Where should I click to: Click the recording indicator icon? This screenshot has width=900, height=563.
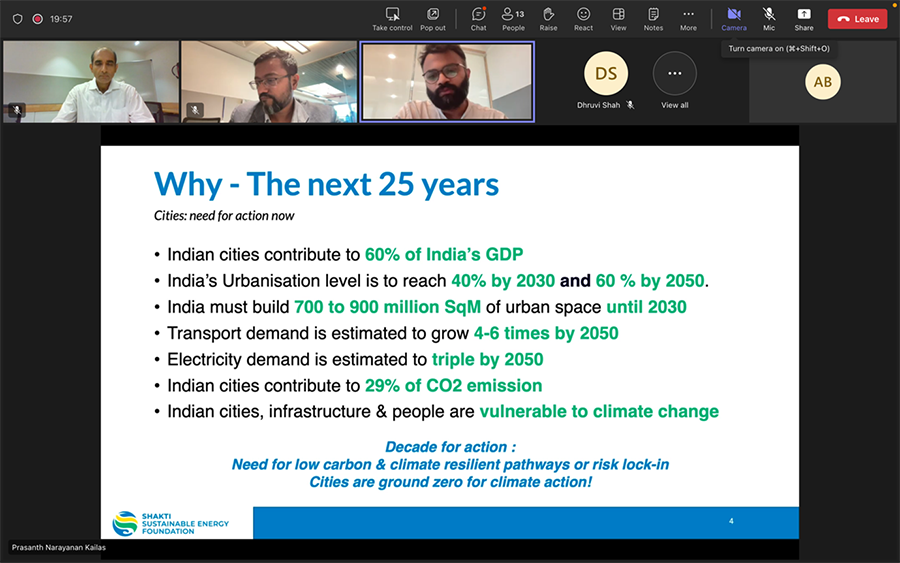(x=37, y=19)
